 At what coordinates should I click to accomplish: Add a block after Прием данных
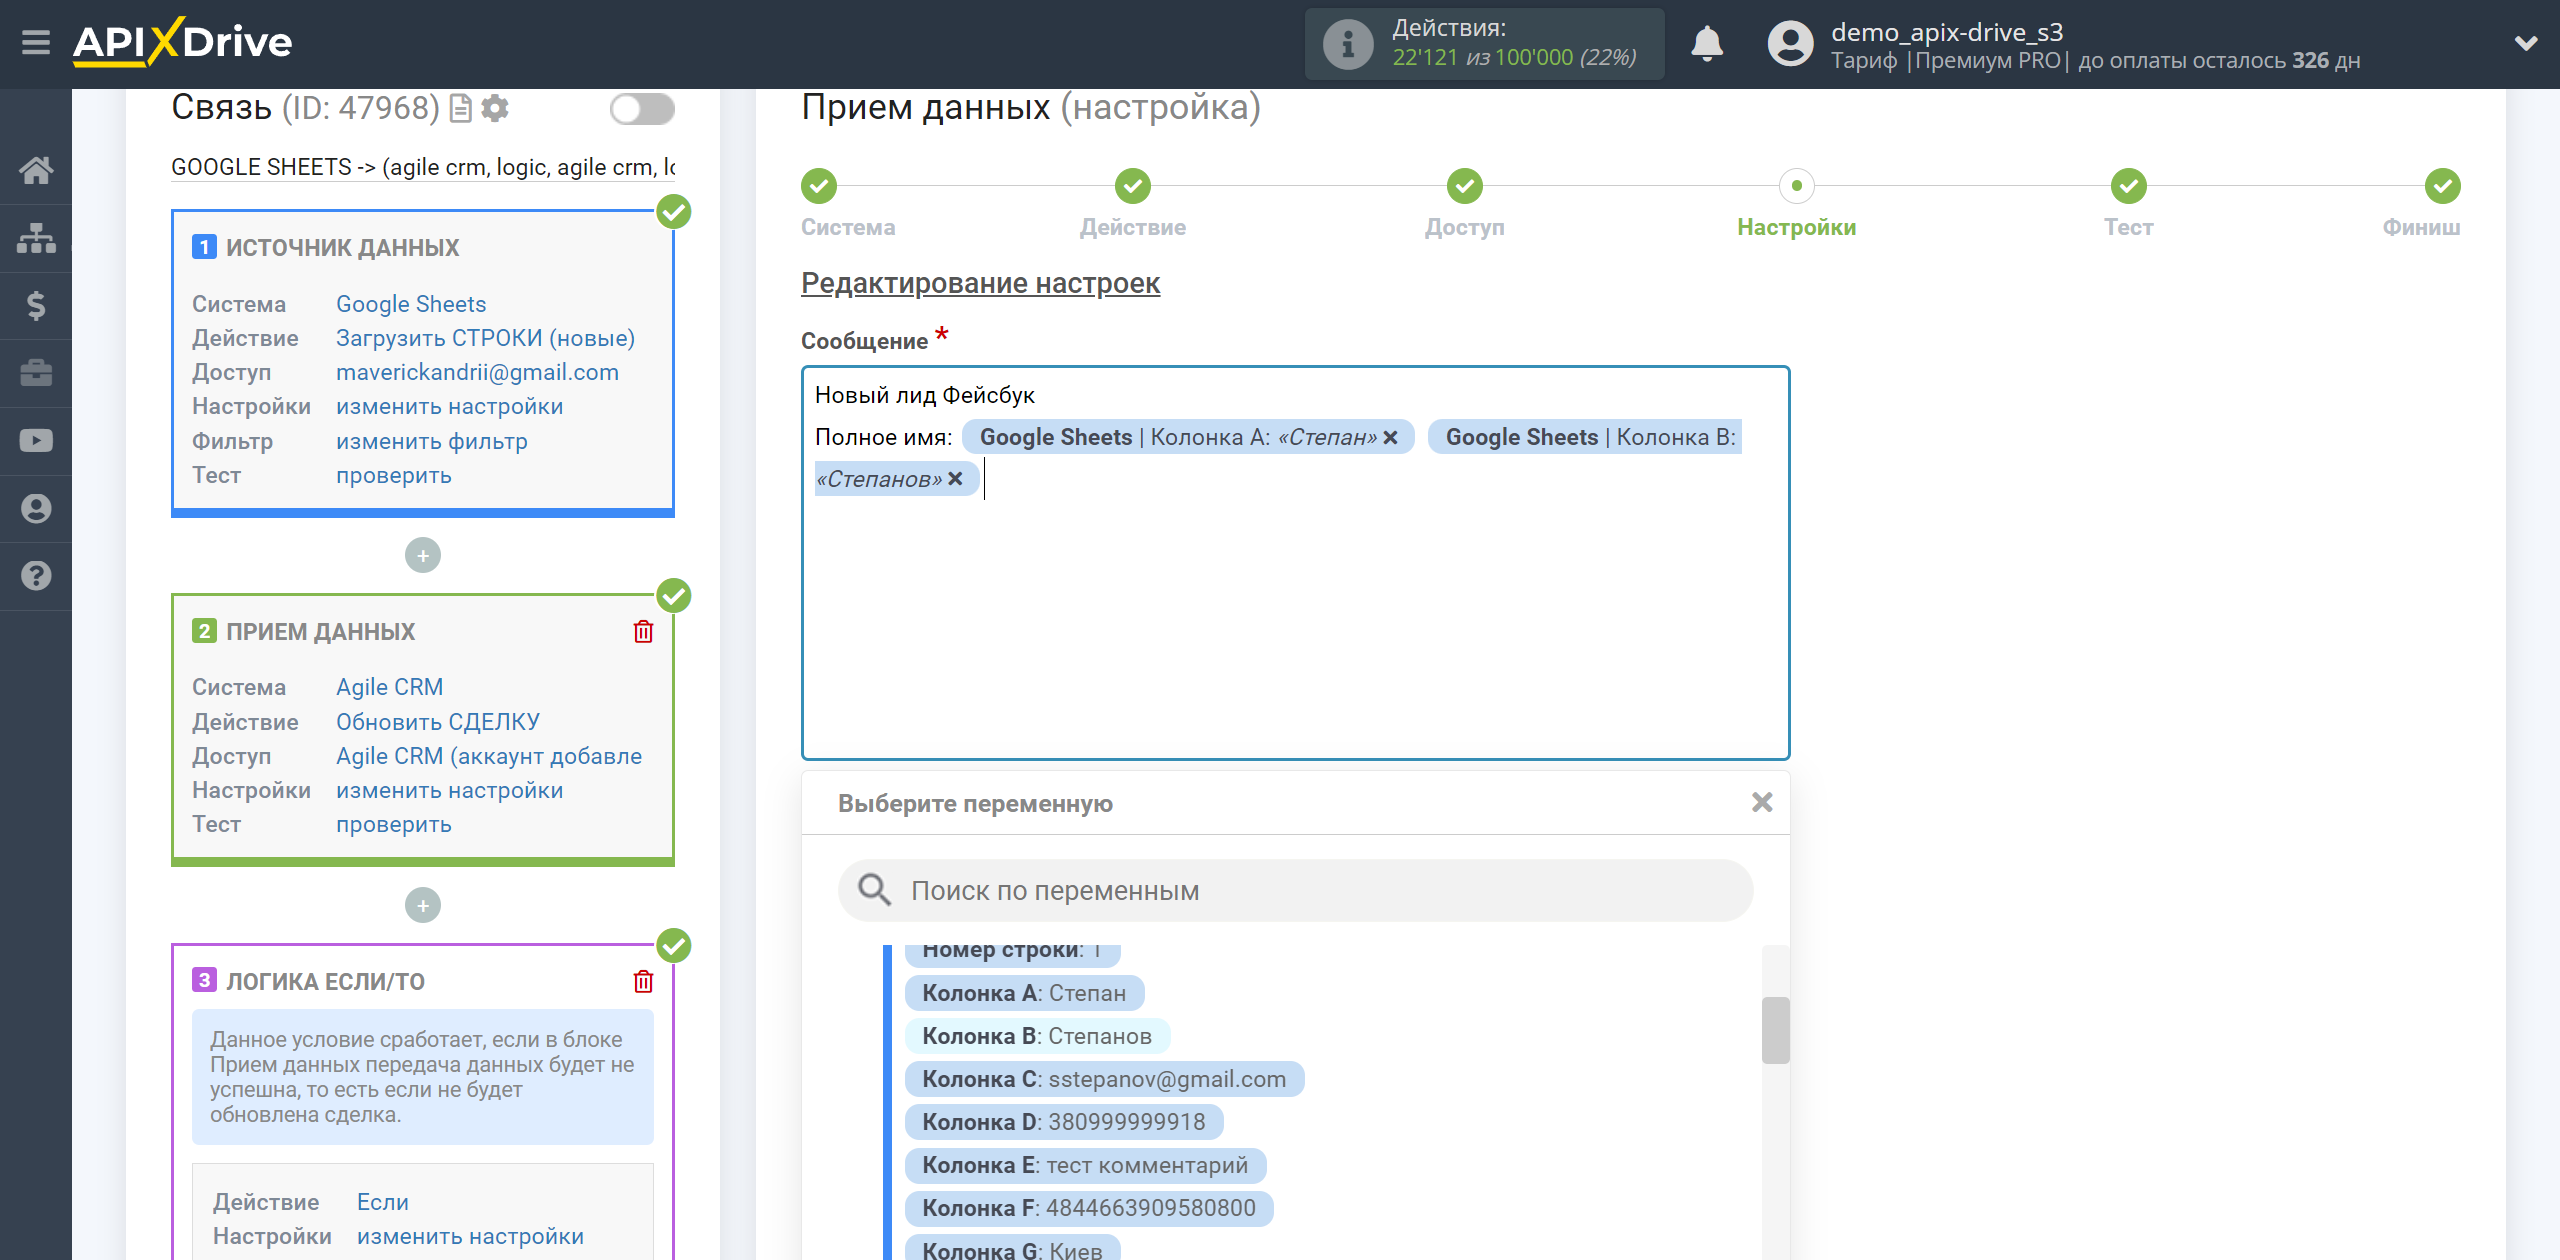[423, 905]
